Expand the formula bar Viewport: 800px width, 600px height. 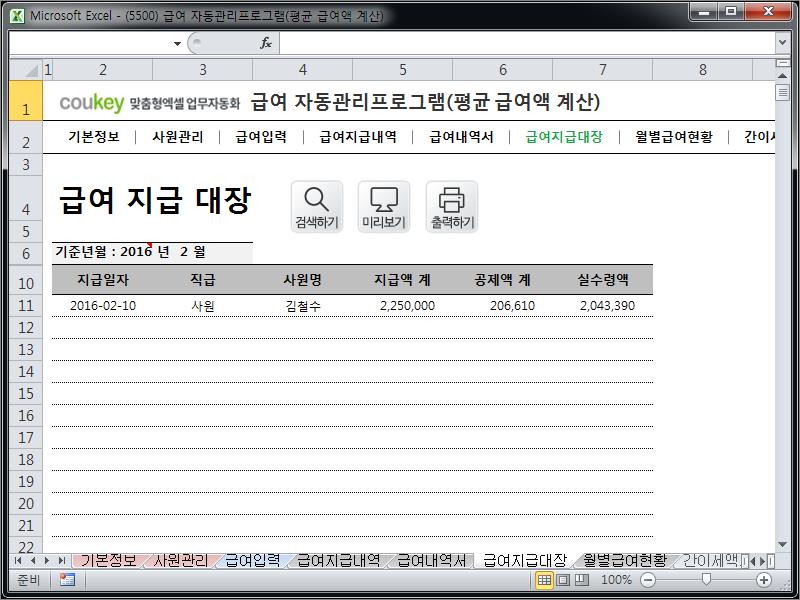tap(782, 43)
